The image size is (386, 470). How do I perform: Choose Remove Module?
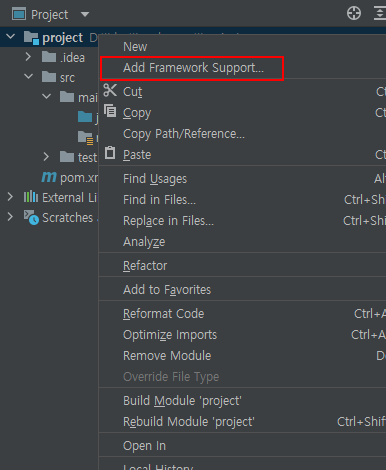pos(243,356)
